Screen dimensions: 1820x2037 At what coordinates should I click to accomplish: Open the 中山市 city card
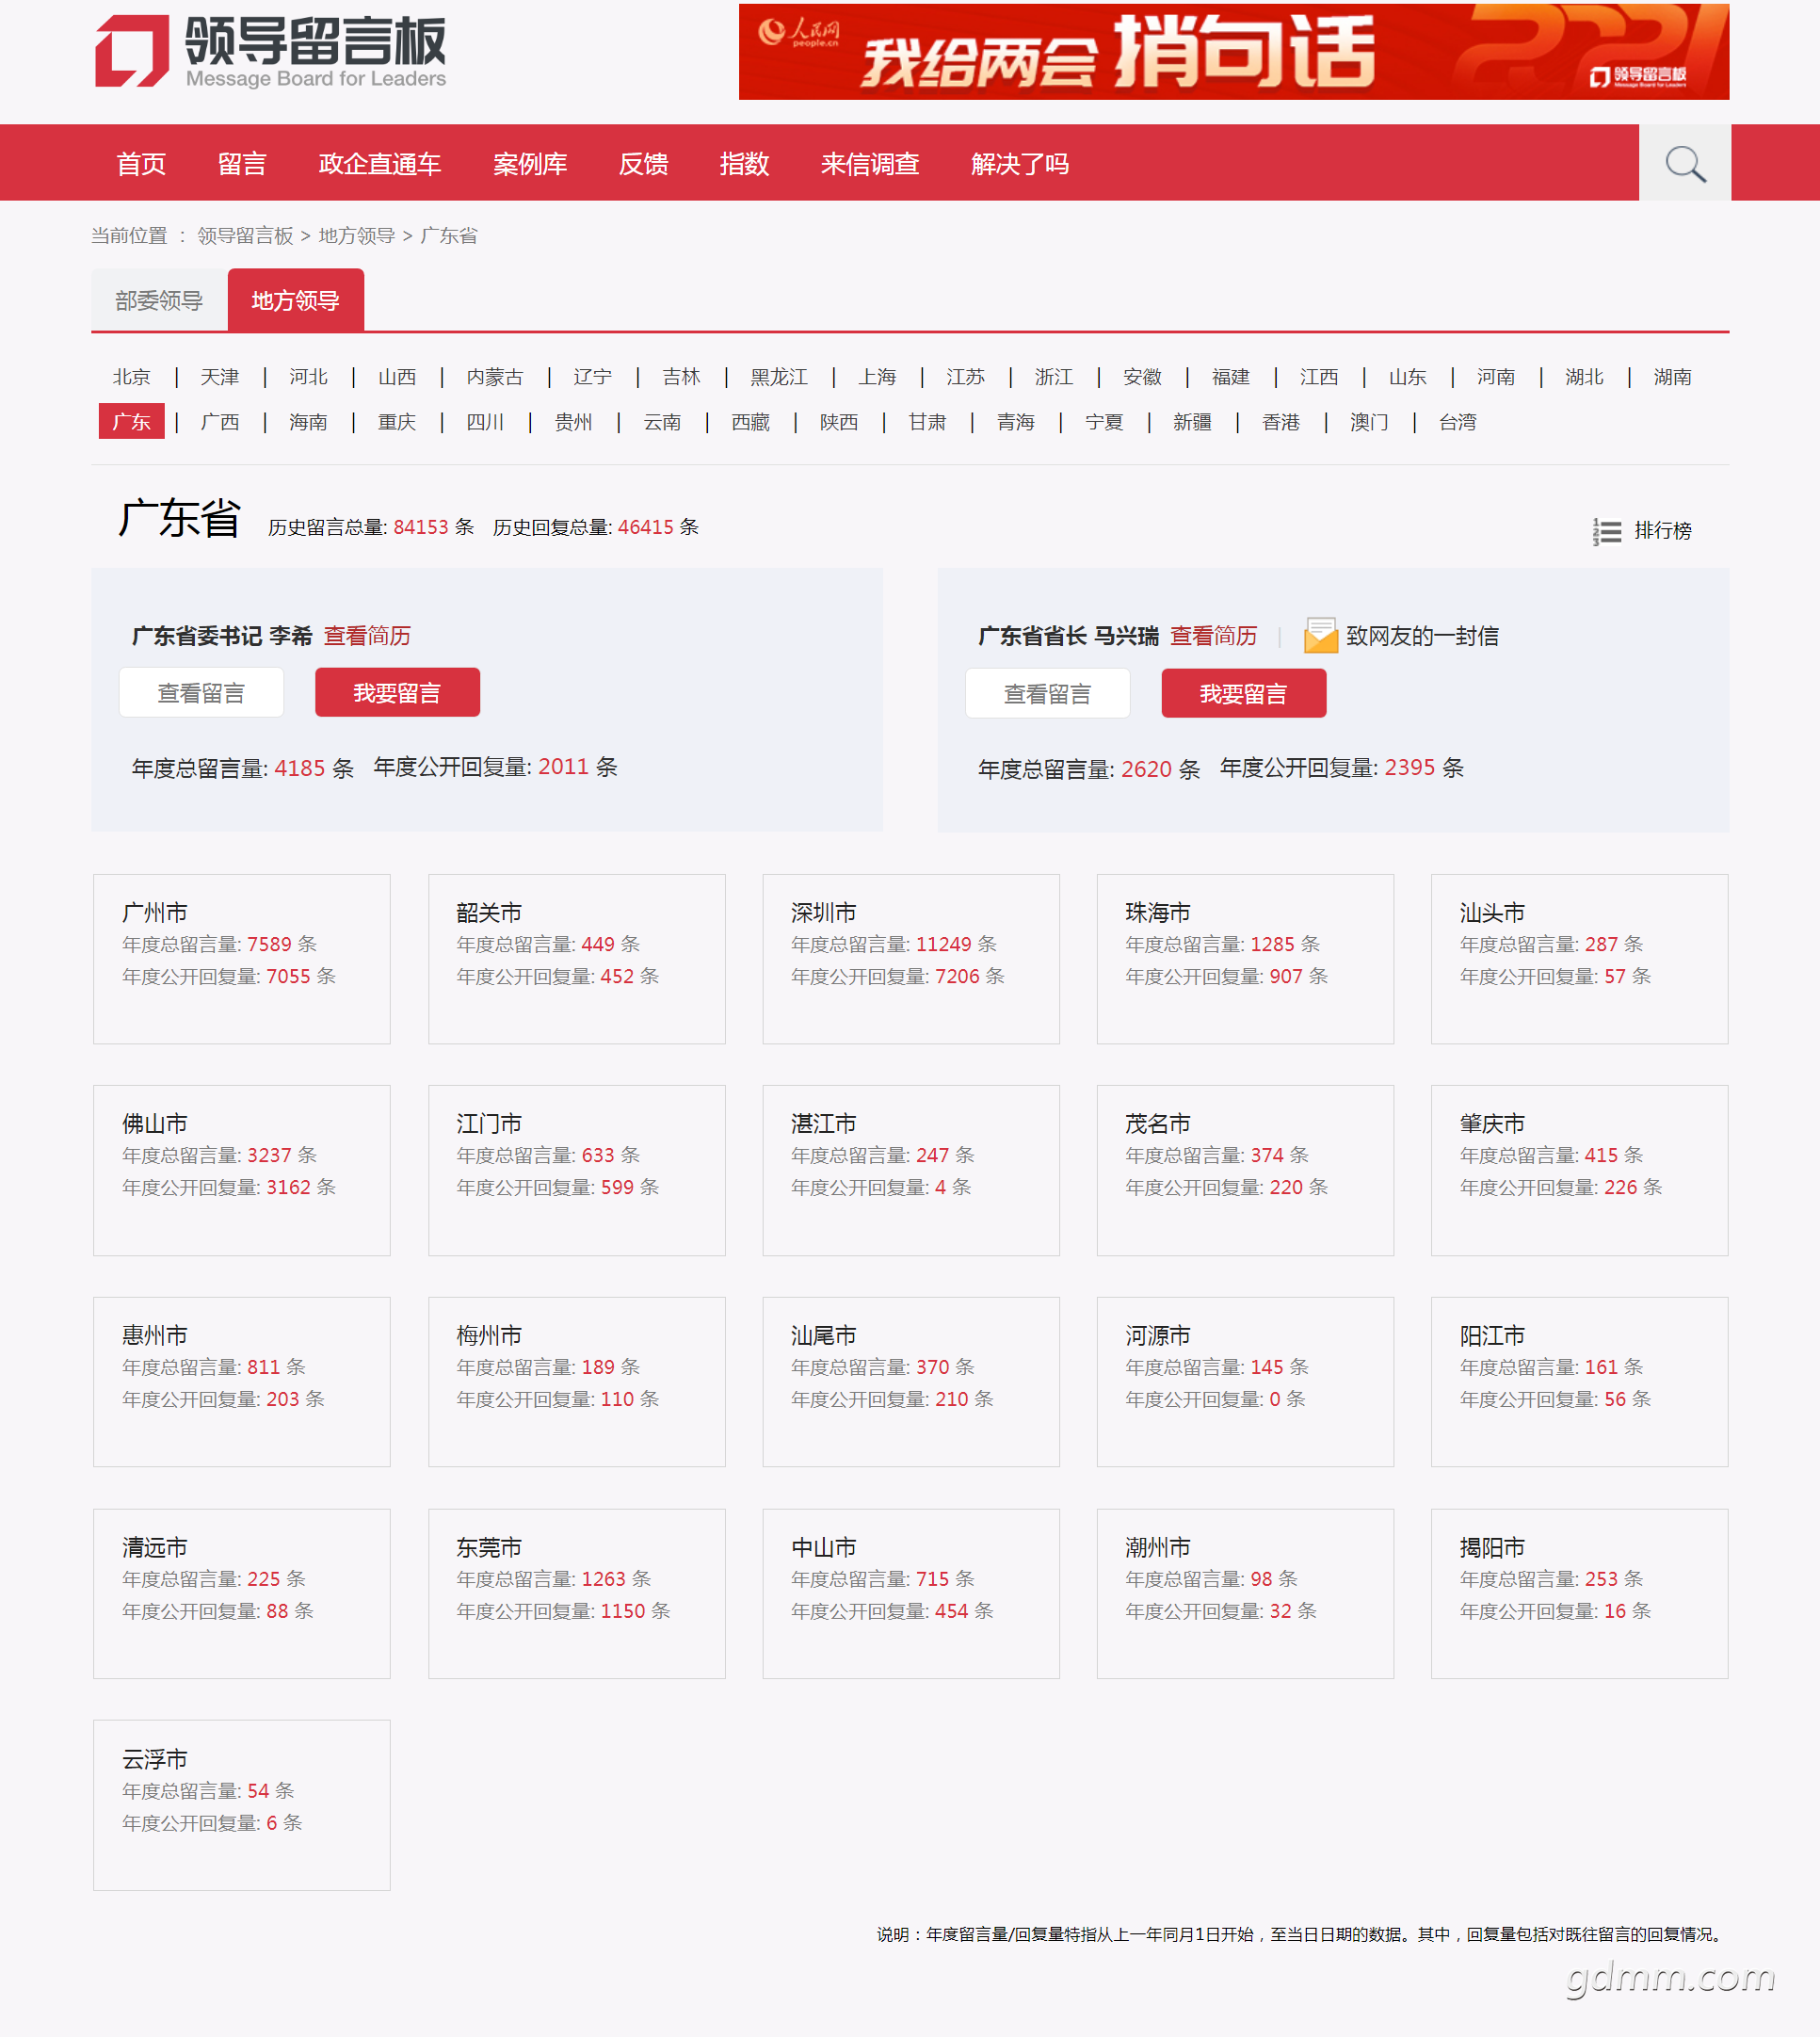coord(911,1594)
